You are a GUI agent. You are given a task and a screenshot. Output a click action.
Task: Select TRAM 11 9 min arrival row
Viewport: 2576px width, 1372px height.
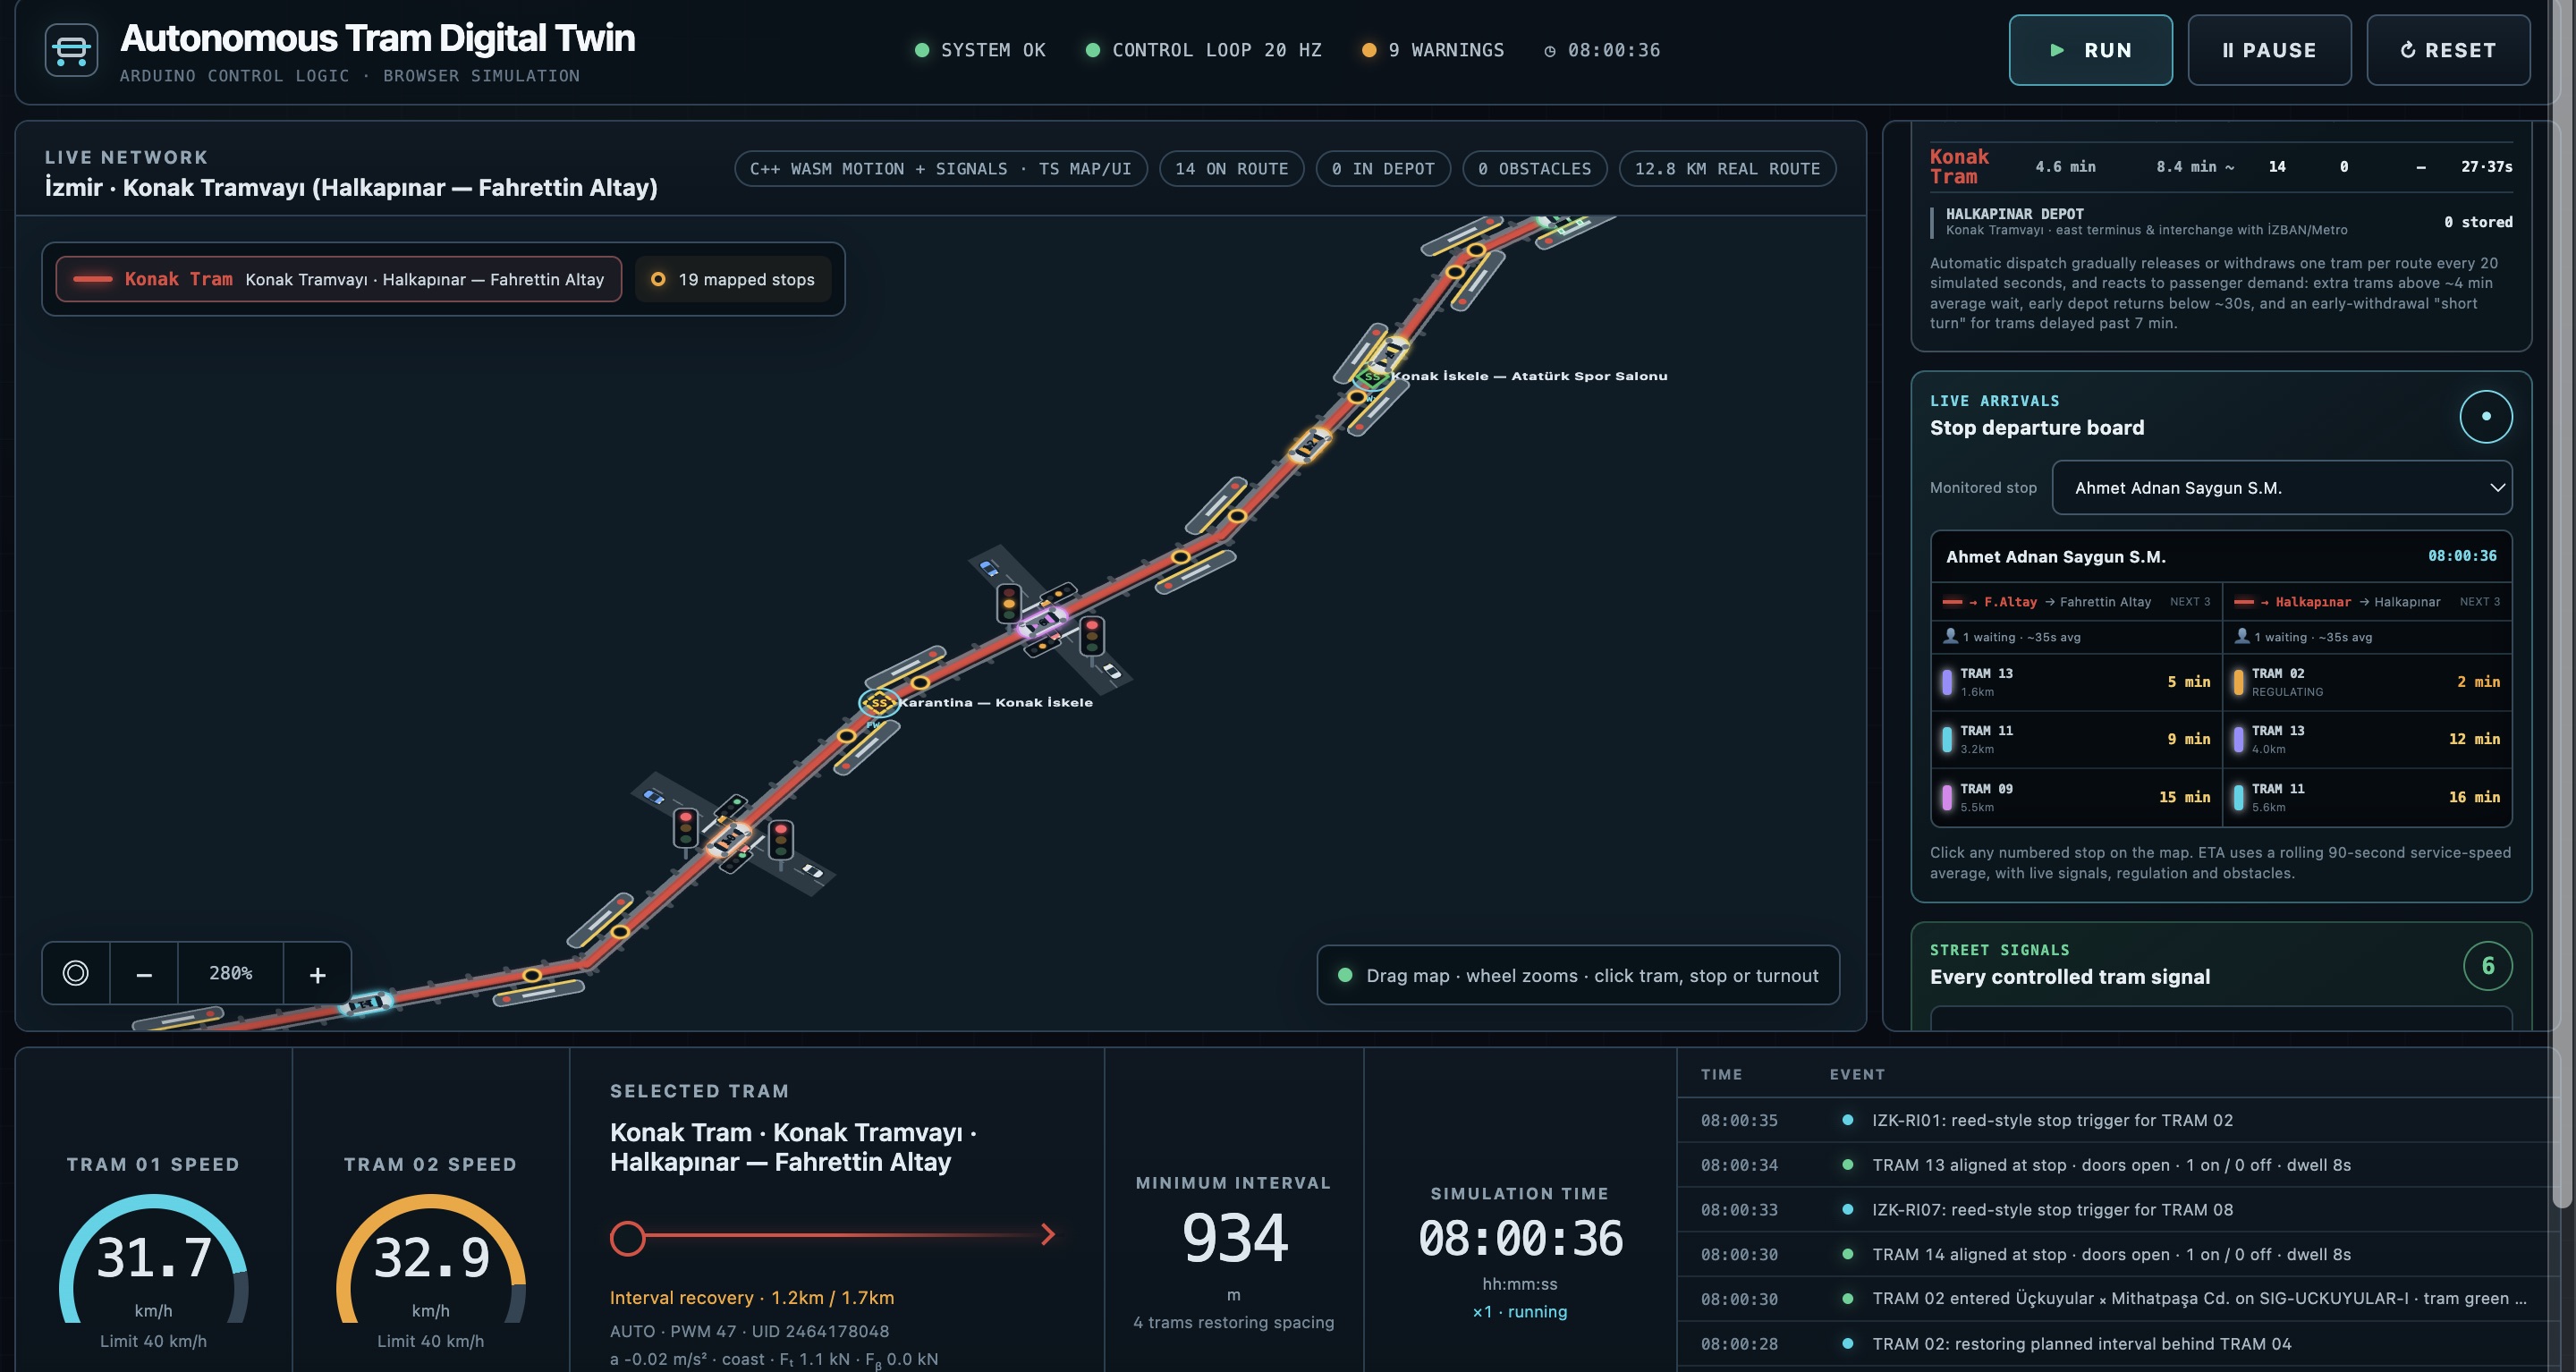(x=2076, y=739)
